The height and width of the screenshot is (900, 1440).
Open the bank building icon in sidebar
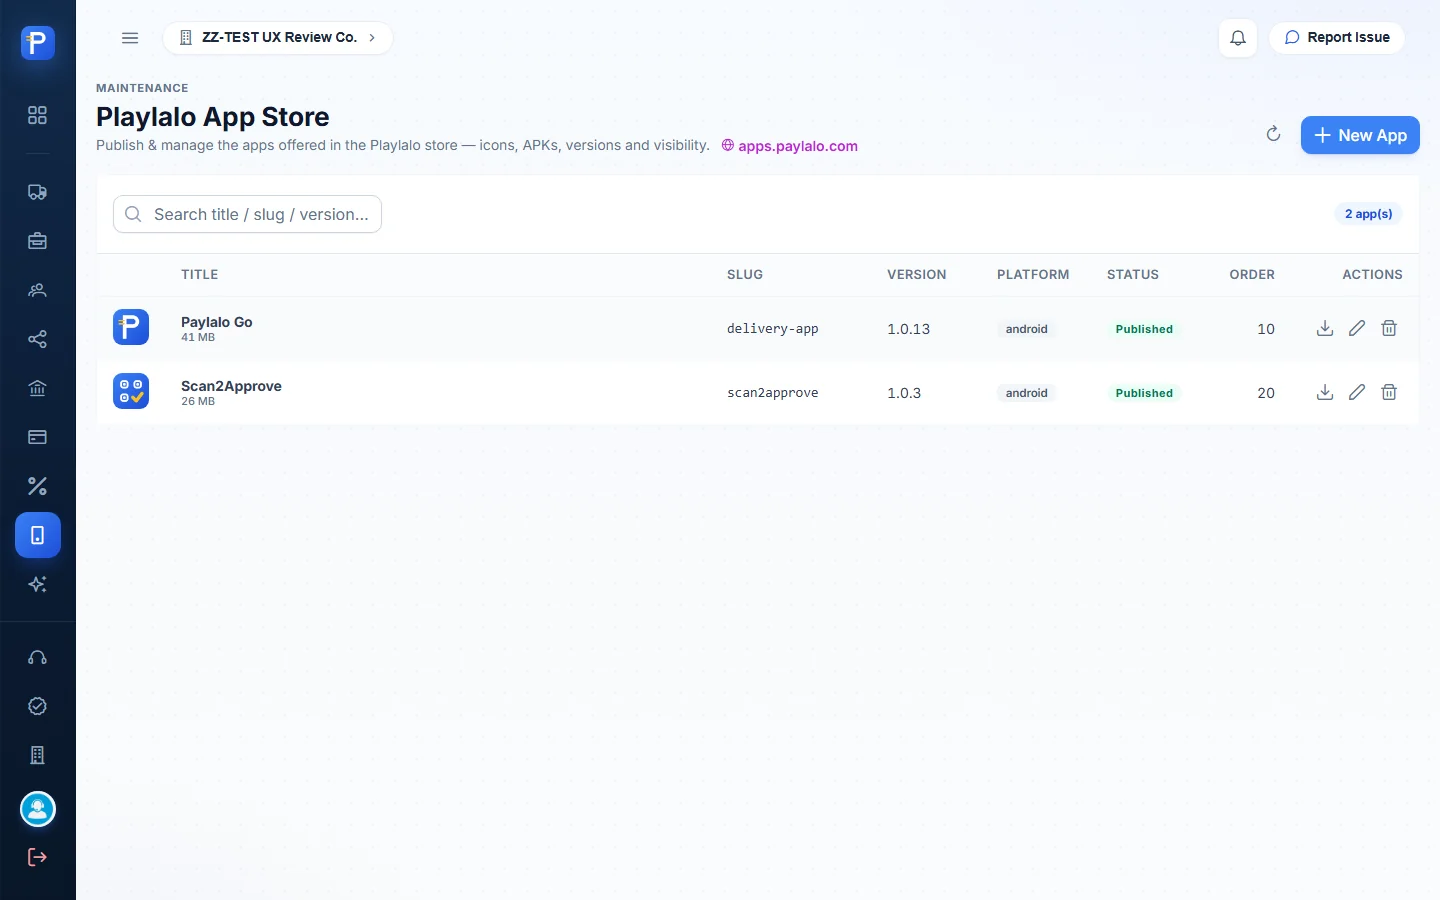click(x=38, y=388)
